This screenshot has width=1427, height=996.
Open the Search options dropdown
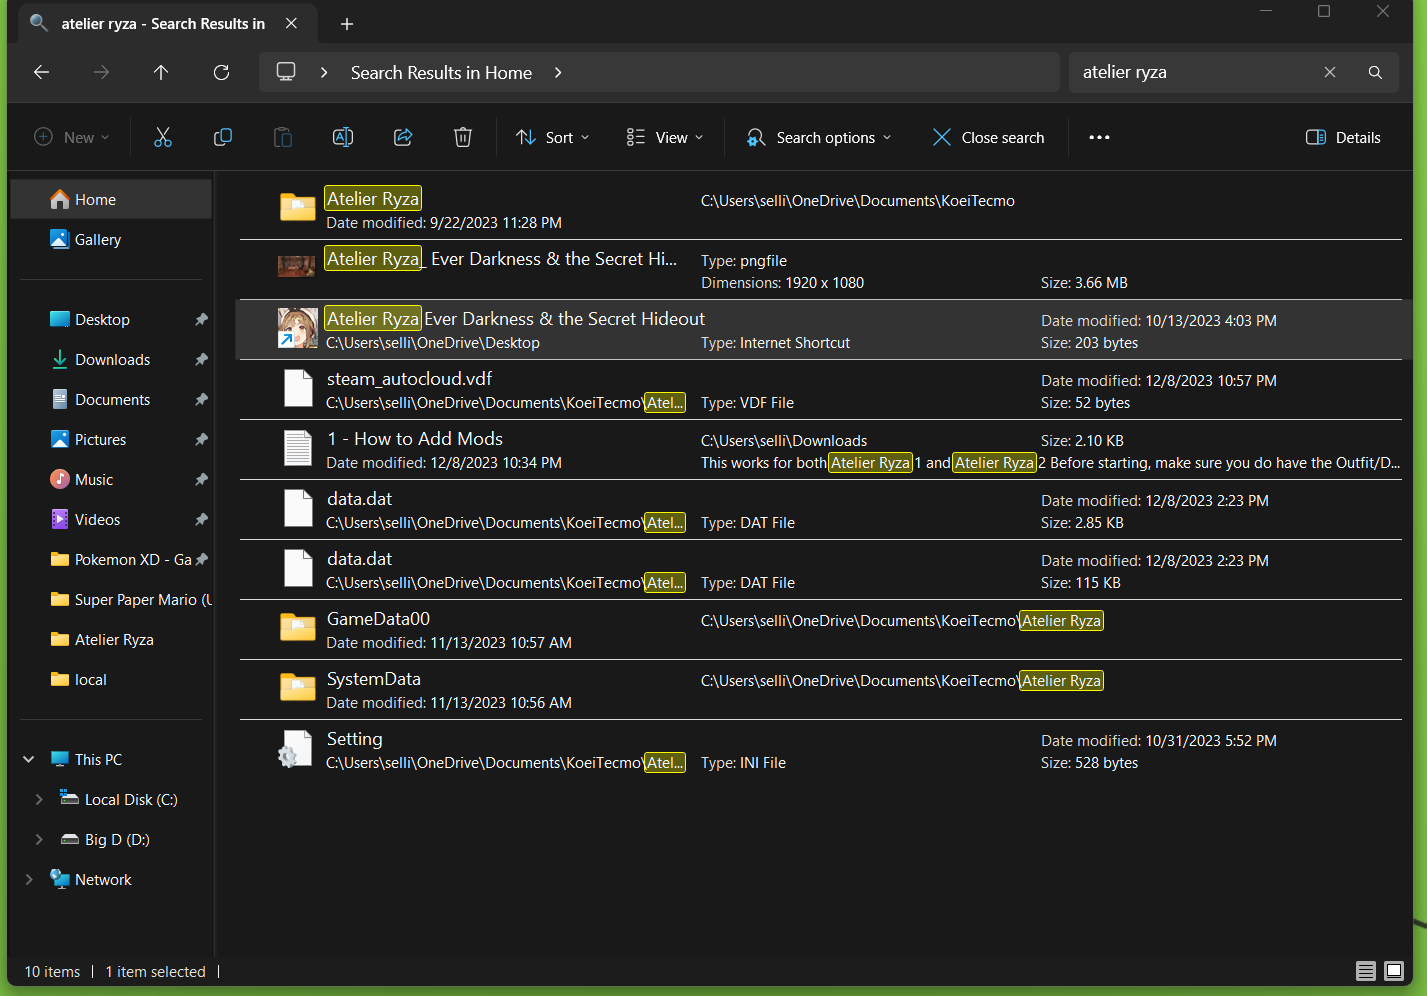(818, 137)
